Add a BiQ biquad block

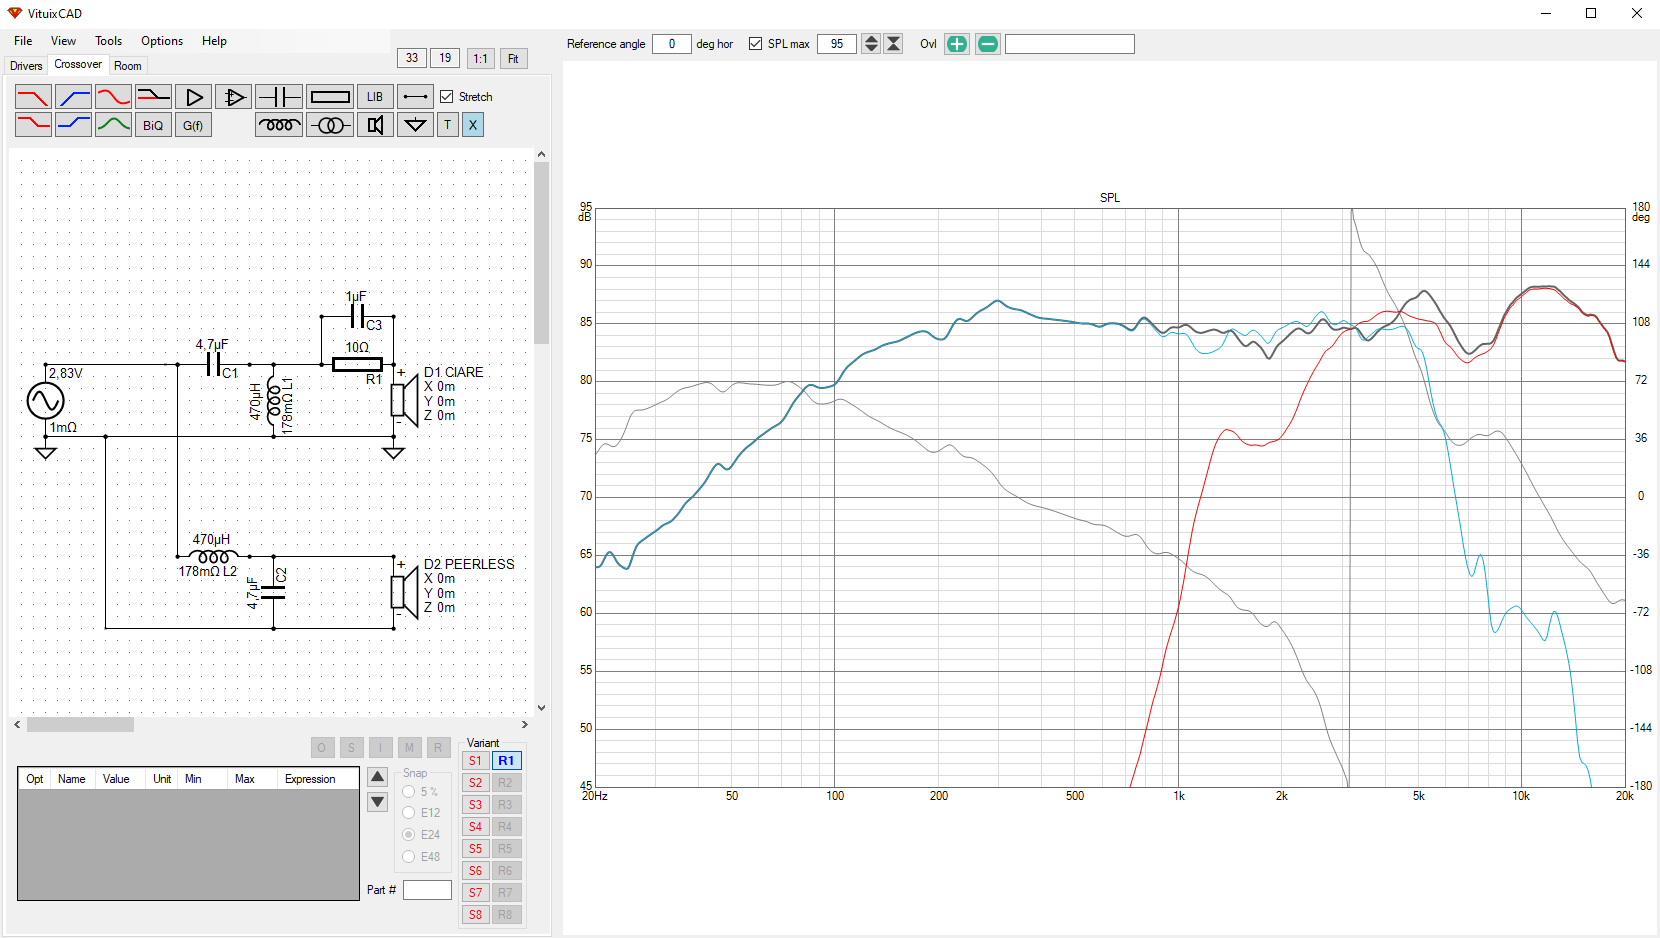[x=153, y=125]
